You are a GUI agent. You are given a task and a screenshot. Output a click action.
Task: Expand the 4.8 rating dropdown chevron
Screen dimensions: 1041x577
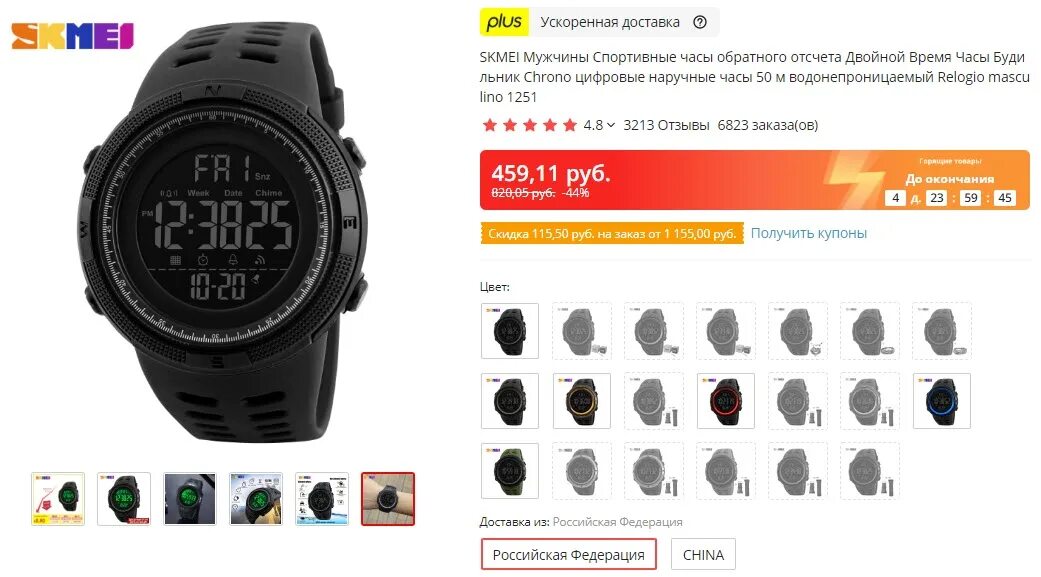[611, 125]
